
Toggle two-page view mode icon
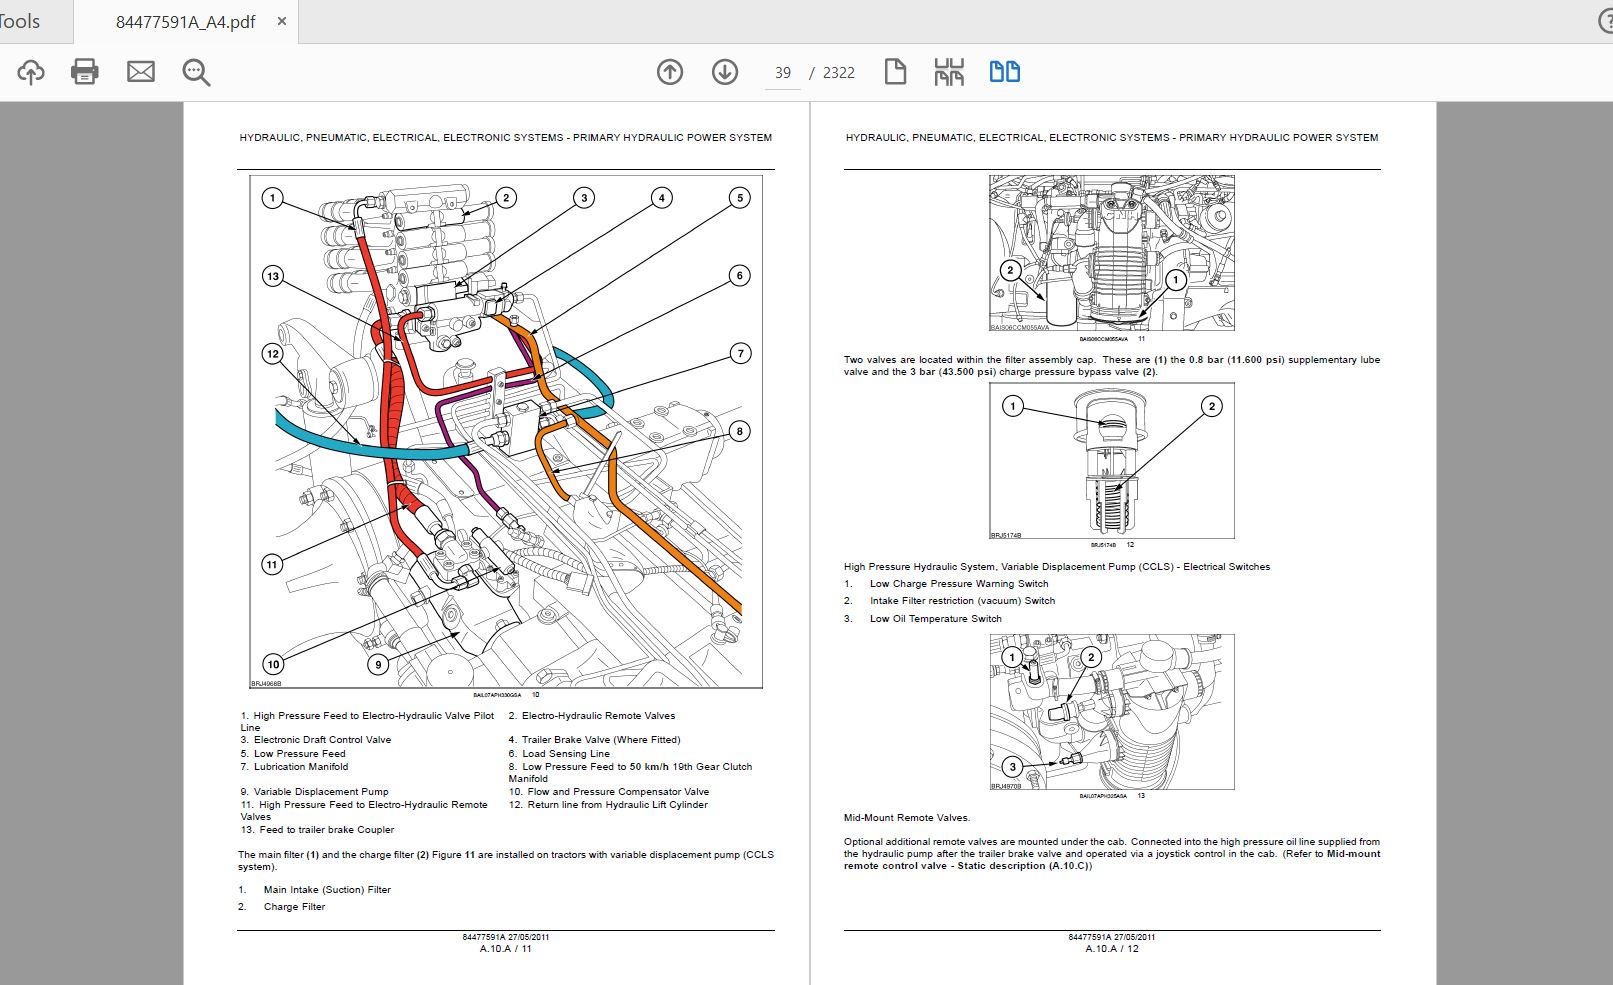click(1004, 72)
